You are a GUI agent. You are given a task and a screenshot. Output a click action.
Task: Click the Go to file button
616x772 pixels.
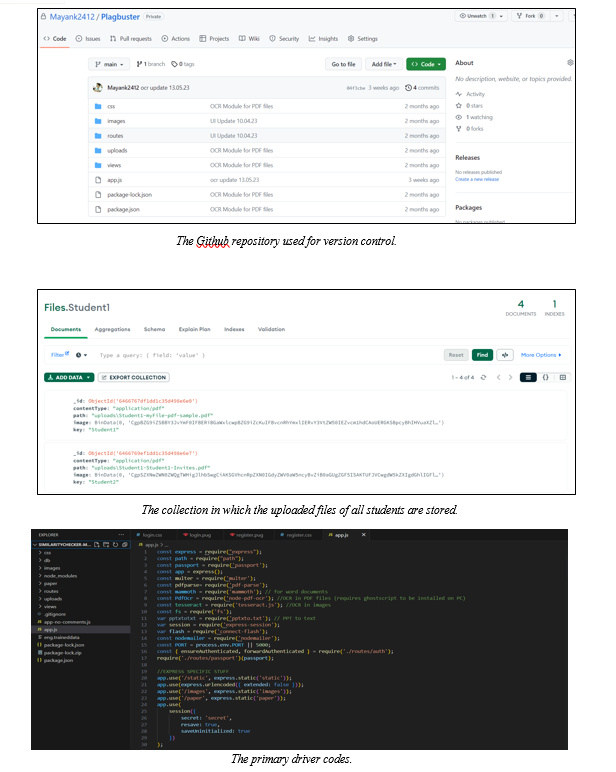(343, 64)
